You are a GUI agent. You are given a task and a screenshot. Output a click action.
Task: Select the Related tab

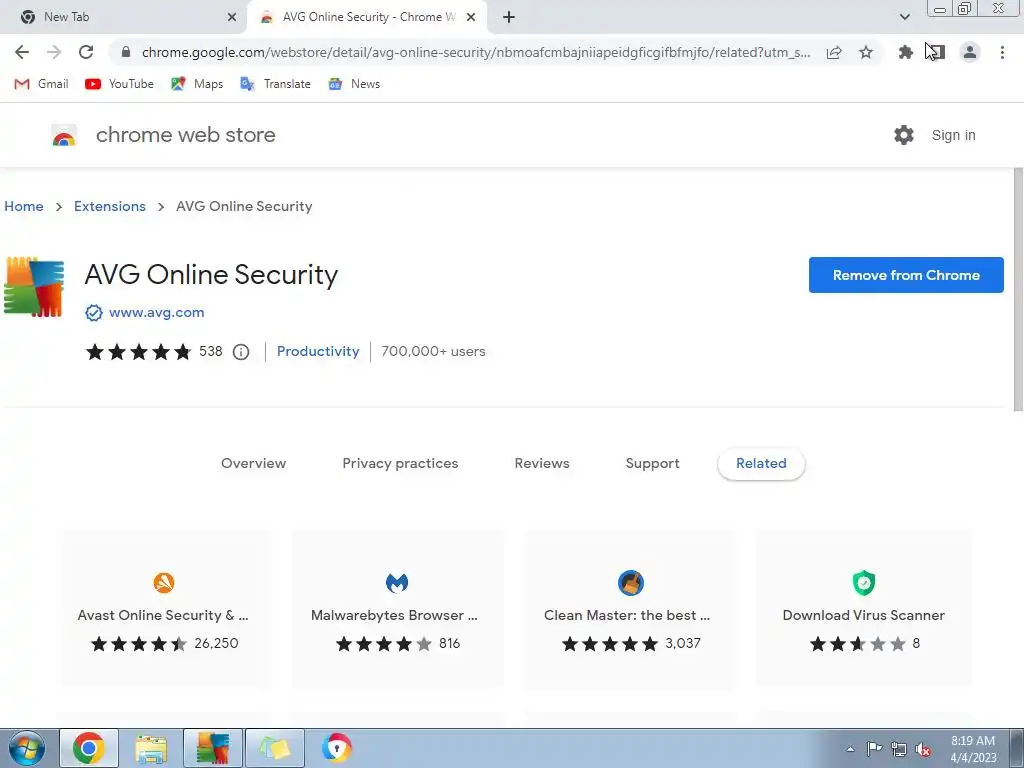click(761, 464)
